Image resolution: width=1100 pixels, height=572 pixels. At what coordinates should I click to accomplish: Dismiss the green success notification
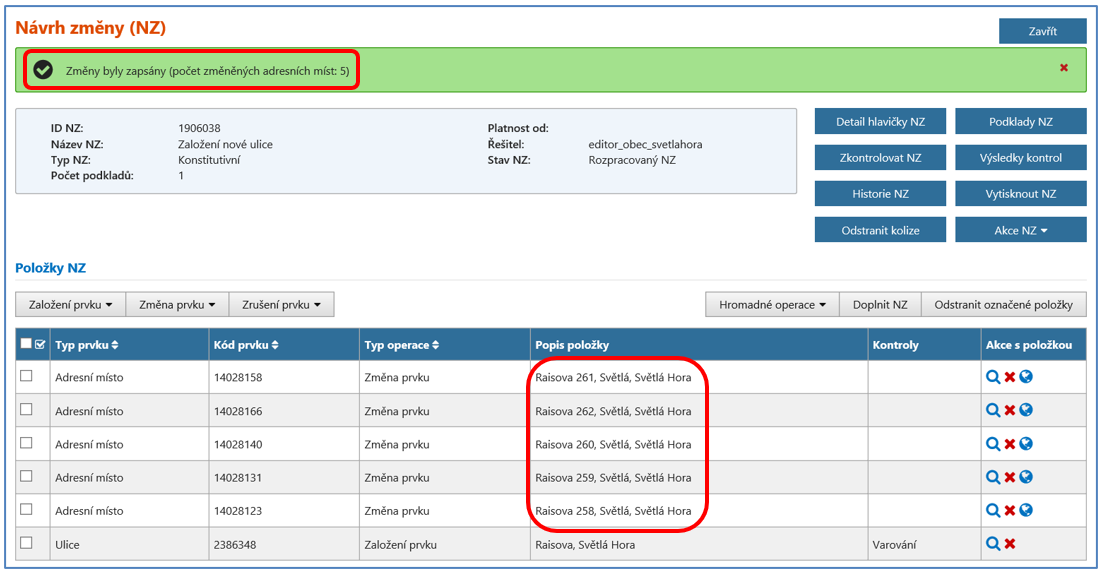click(1063, 68)
